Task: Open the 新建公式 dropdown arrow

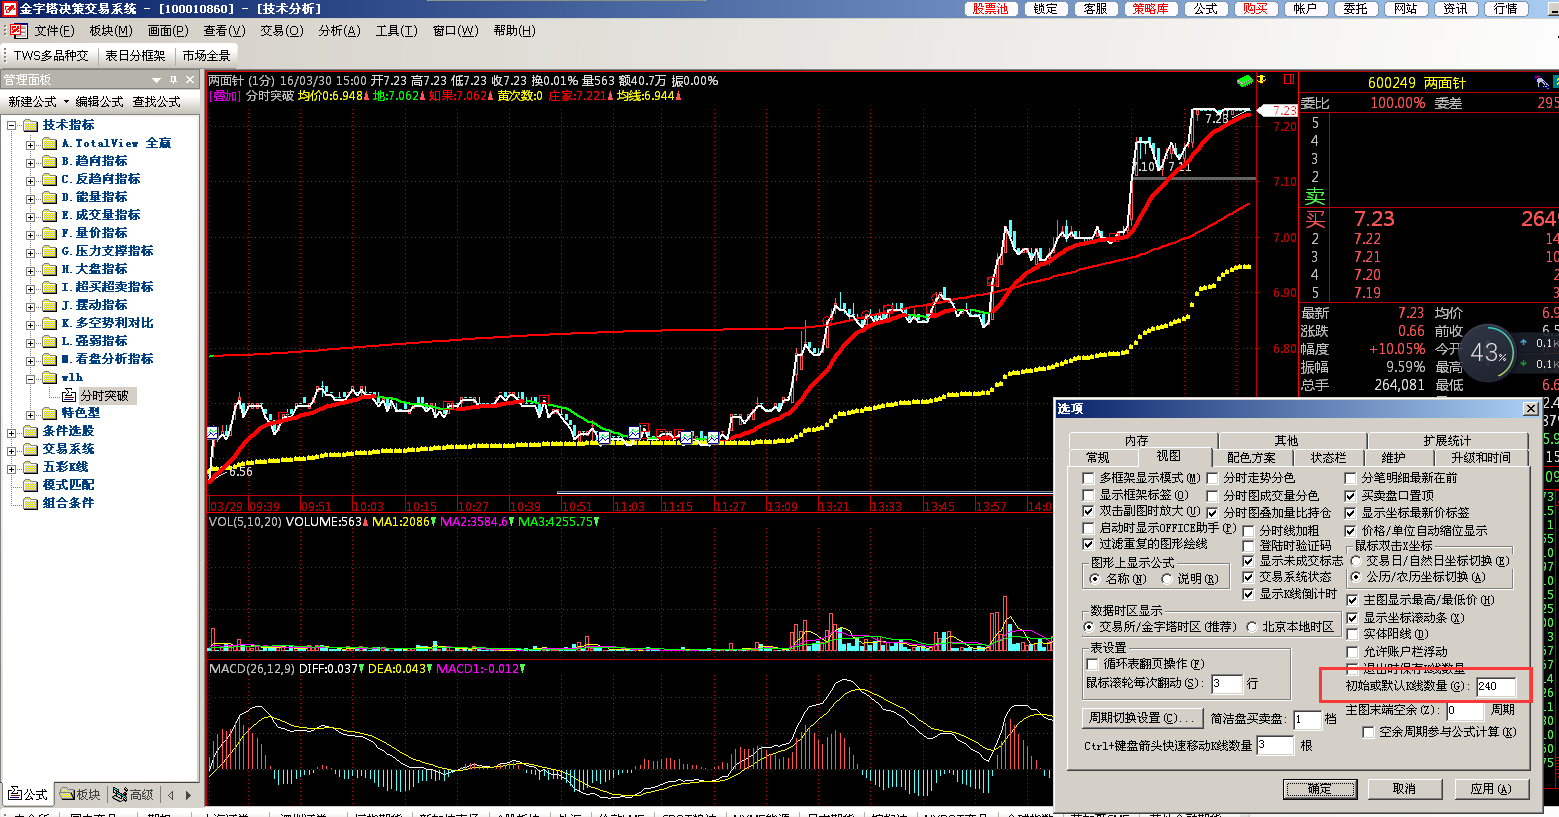Action: [66, 102]
